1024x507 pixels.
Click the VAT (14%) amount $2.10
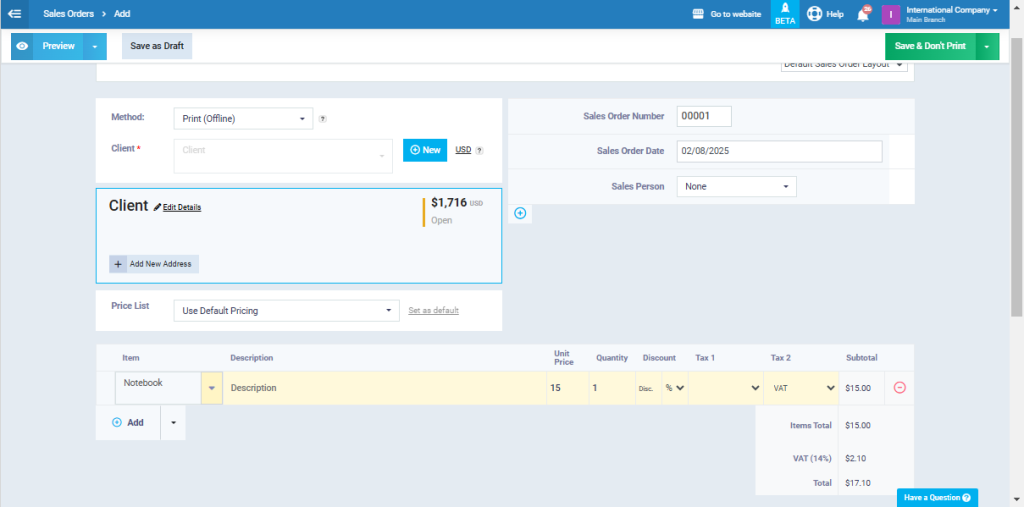pos(856,458)
